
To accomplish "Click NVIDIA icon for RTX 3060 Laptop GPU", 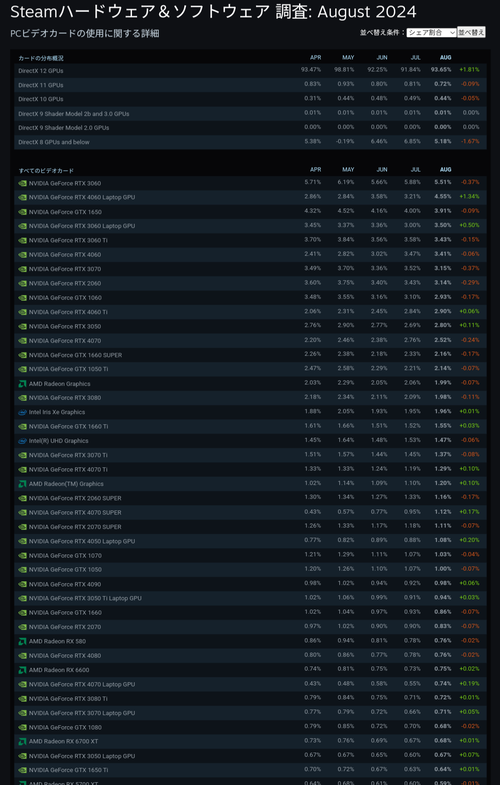I will 23,226.
